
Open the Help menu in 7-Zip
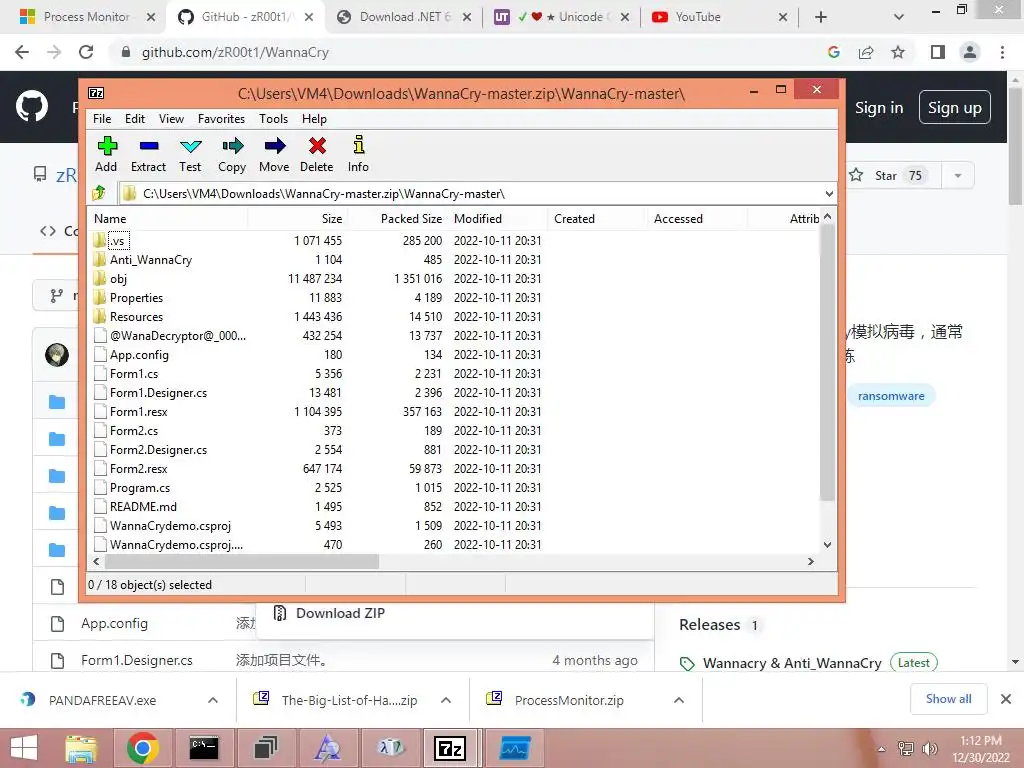pyautogui.click(x=314, y=119)
